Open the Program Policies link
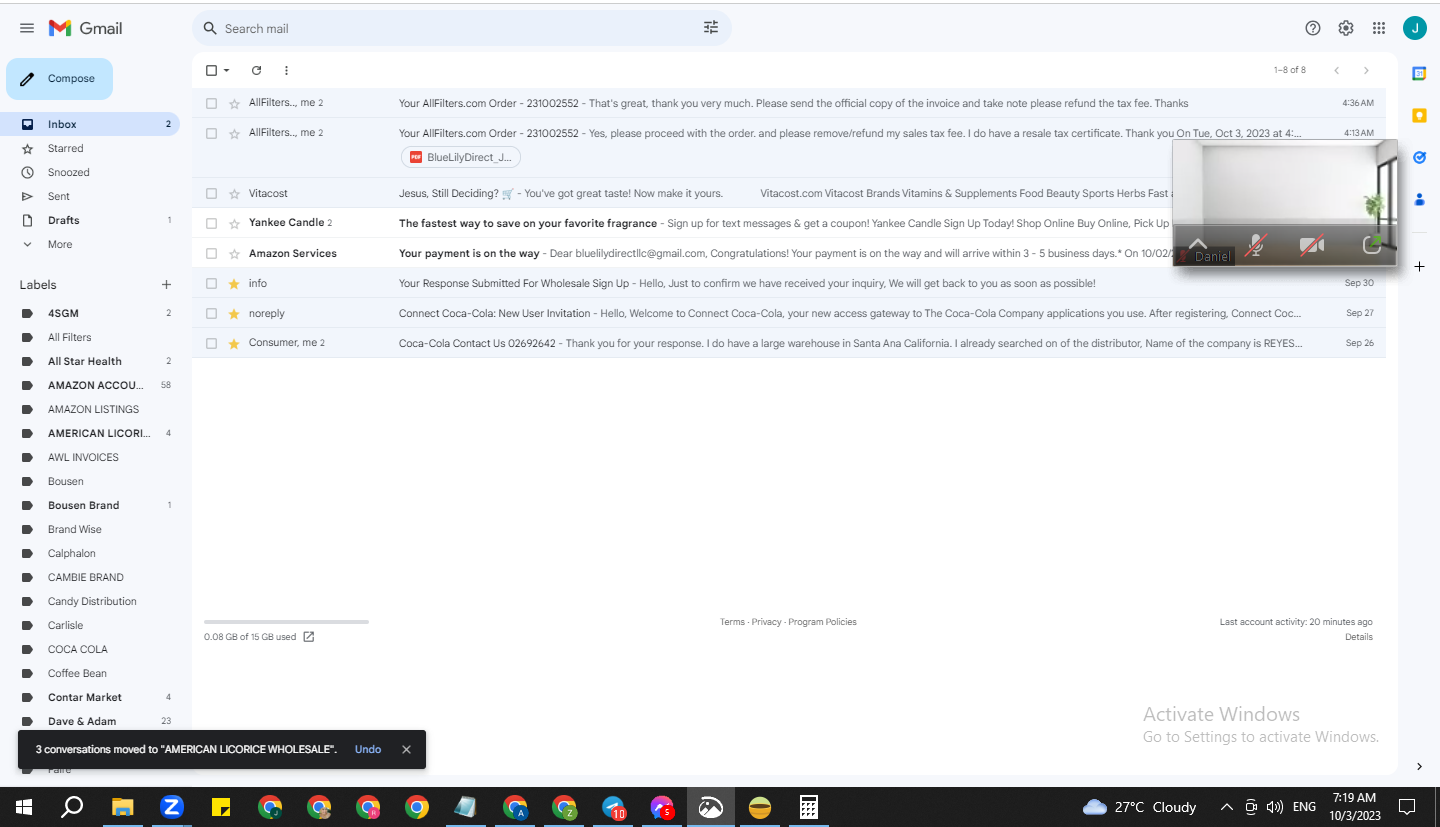This screenshot has width=1440, height=827. (x=822, y=622)
